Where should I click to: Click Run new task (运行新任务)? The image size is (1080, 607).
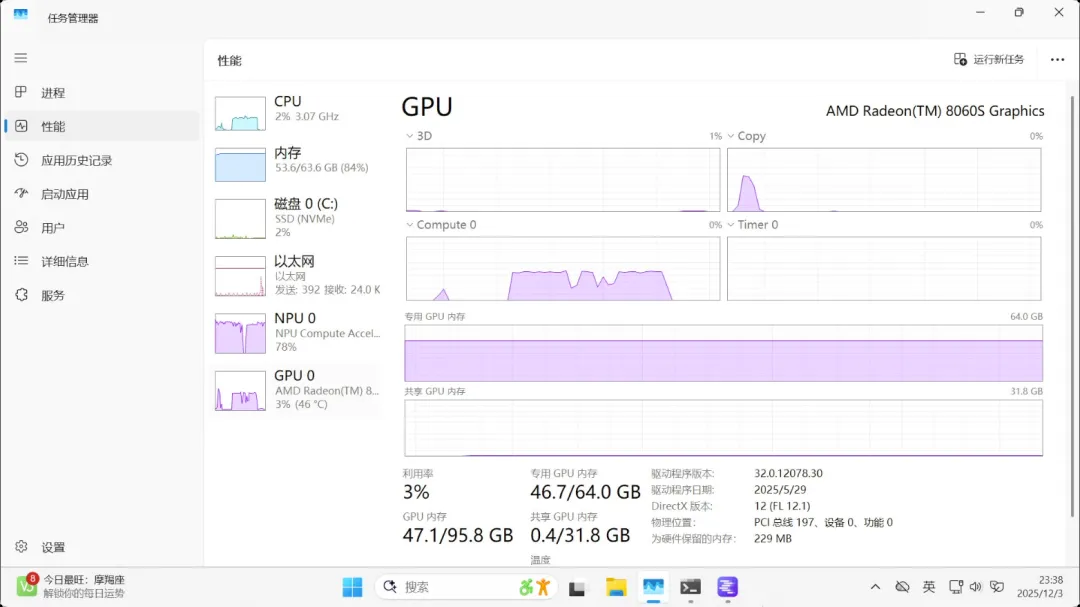click(x=988, y=60)
